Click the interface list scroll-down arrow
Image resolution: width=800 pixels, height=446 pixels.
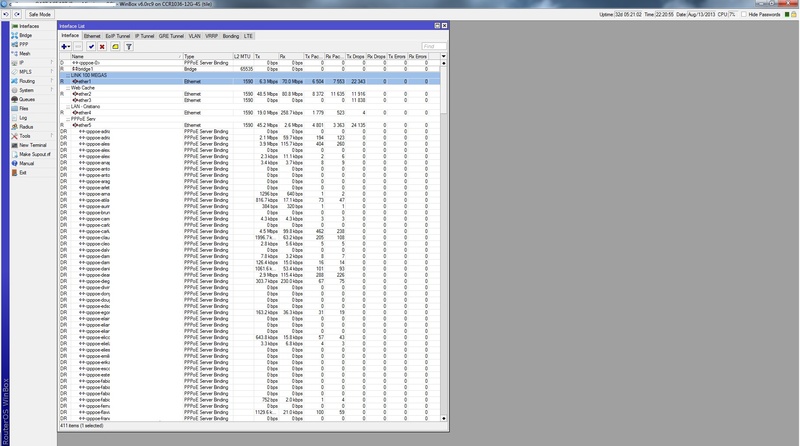tap(443, 418)
